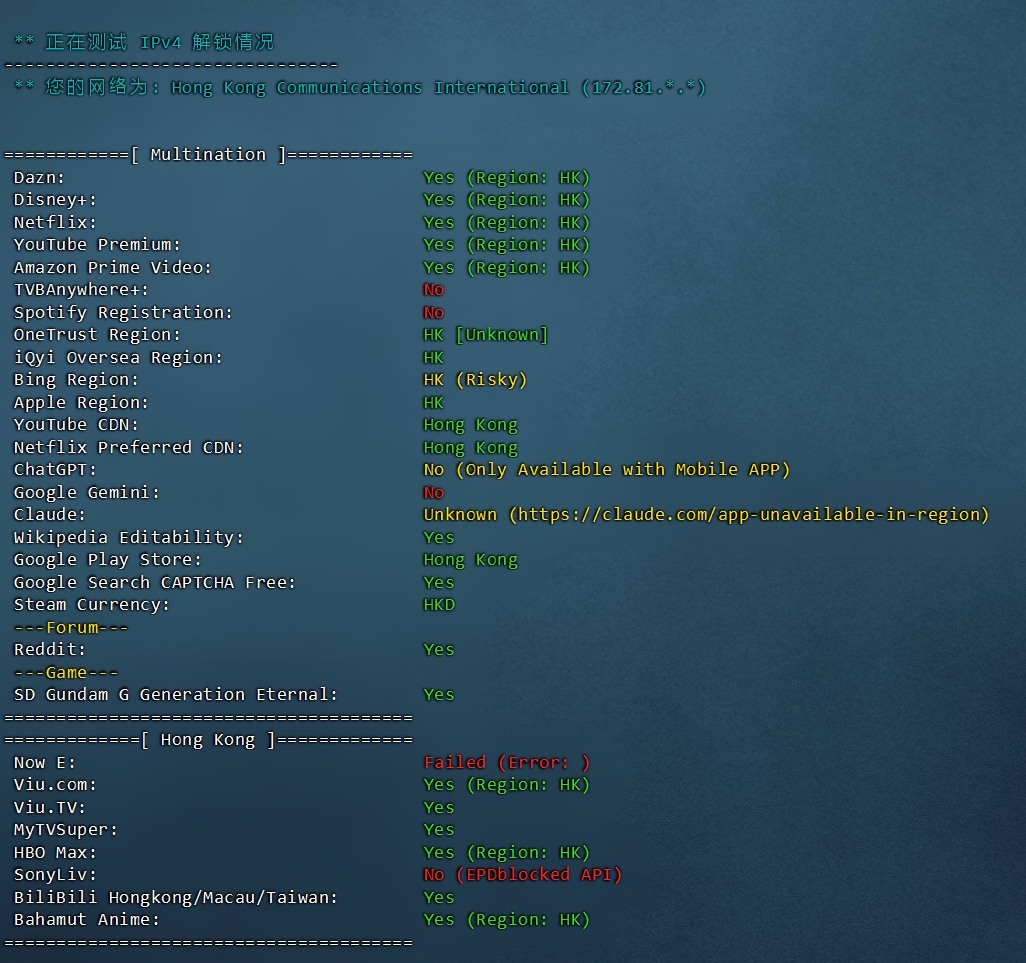Click the red No beside TVBAnywhere+
Screen dimensions: 1026x963
[434, 290]
